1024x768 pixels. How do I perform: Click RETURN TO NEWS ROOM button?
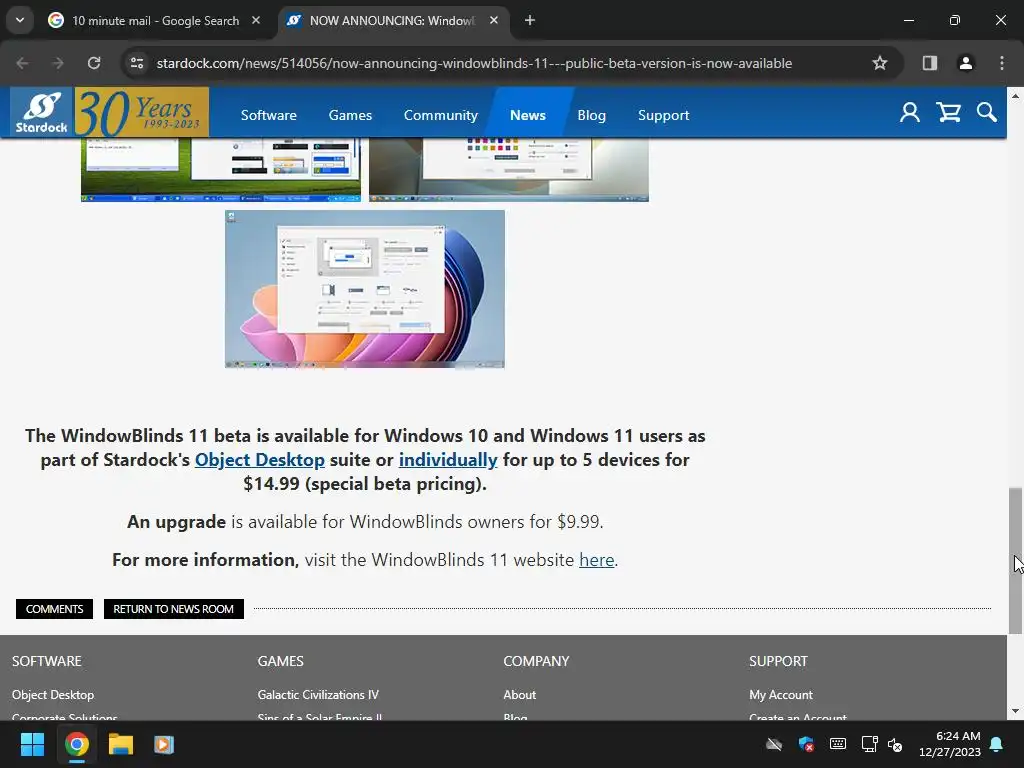click(x=174, y=609)
